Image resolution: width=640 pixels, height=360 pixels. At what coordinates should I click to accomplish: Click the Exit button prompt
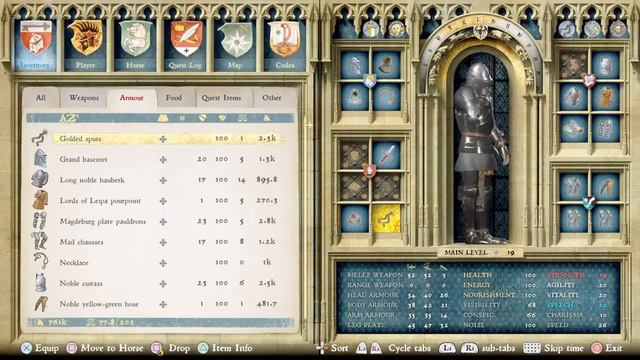[x=607, y=348]
